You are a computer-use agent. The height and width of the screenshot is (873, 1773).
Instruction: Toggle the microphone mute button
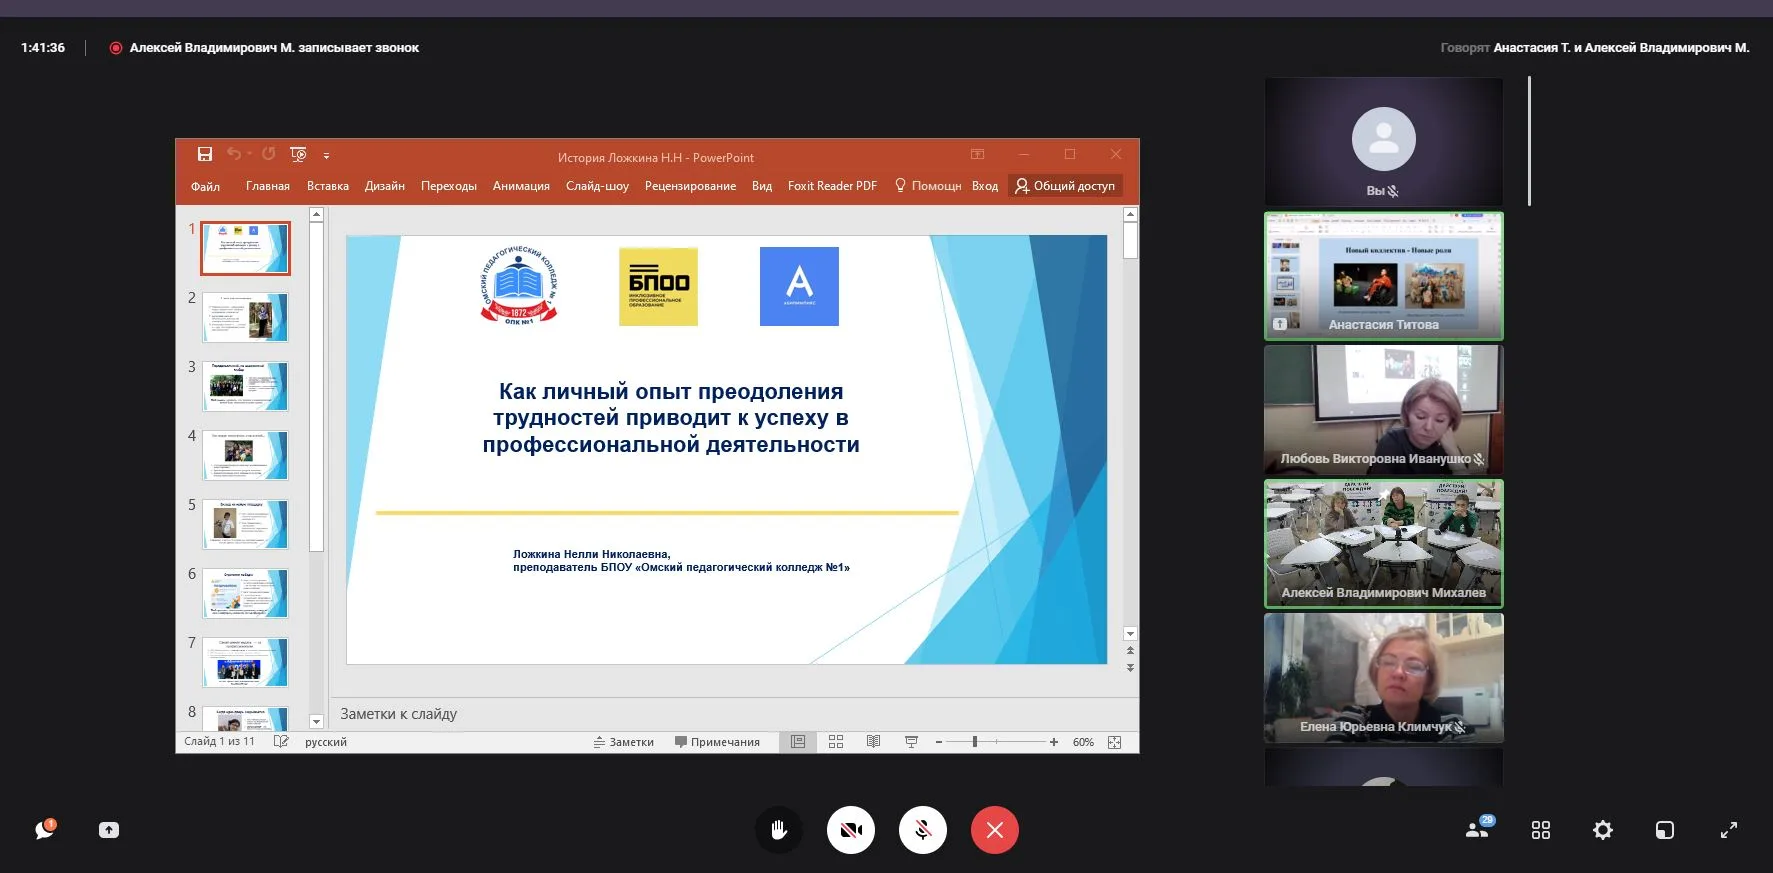point(923,830)
